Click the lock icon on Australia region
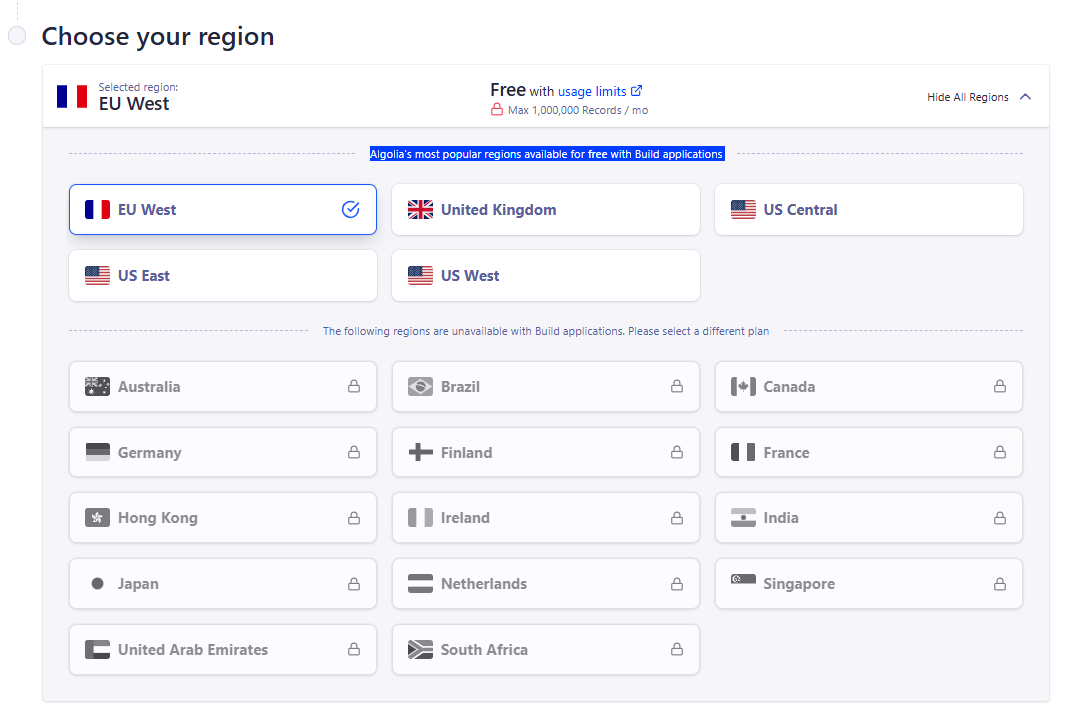This screenshot has width=1067, height=714. (354, 387)
